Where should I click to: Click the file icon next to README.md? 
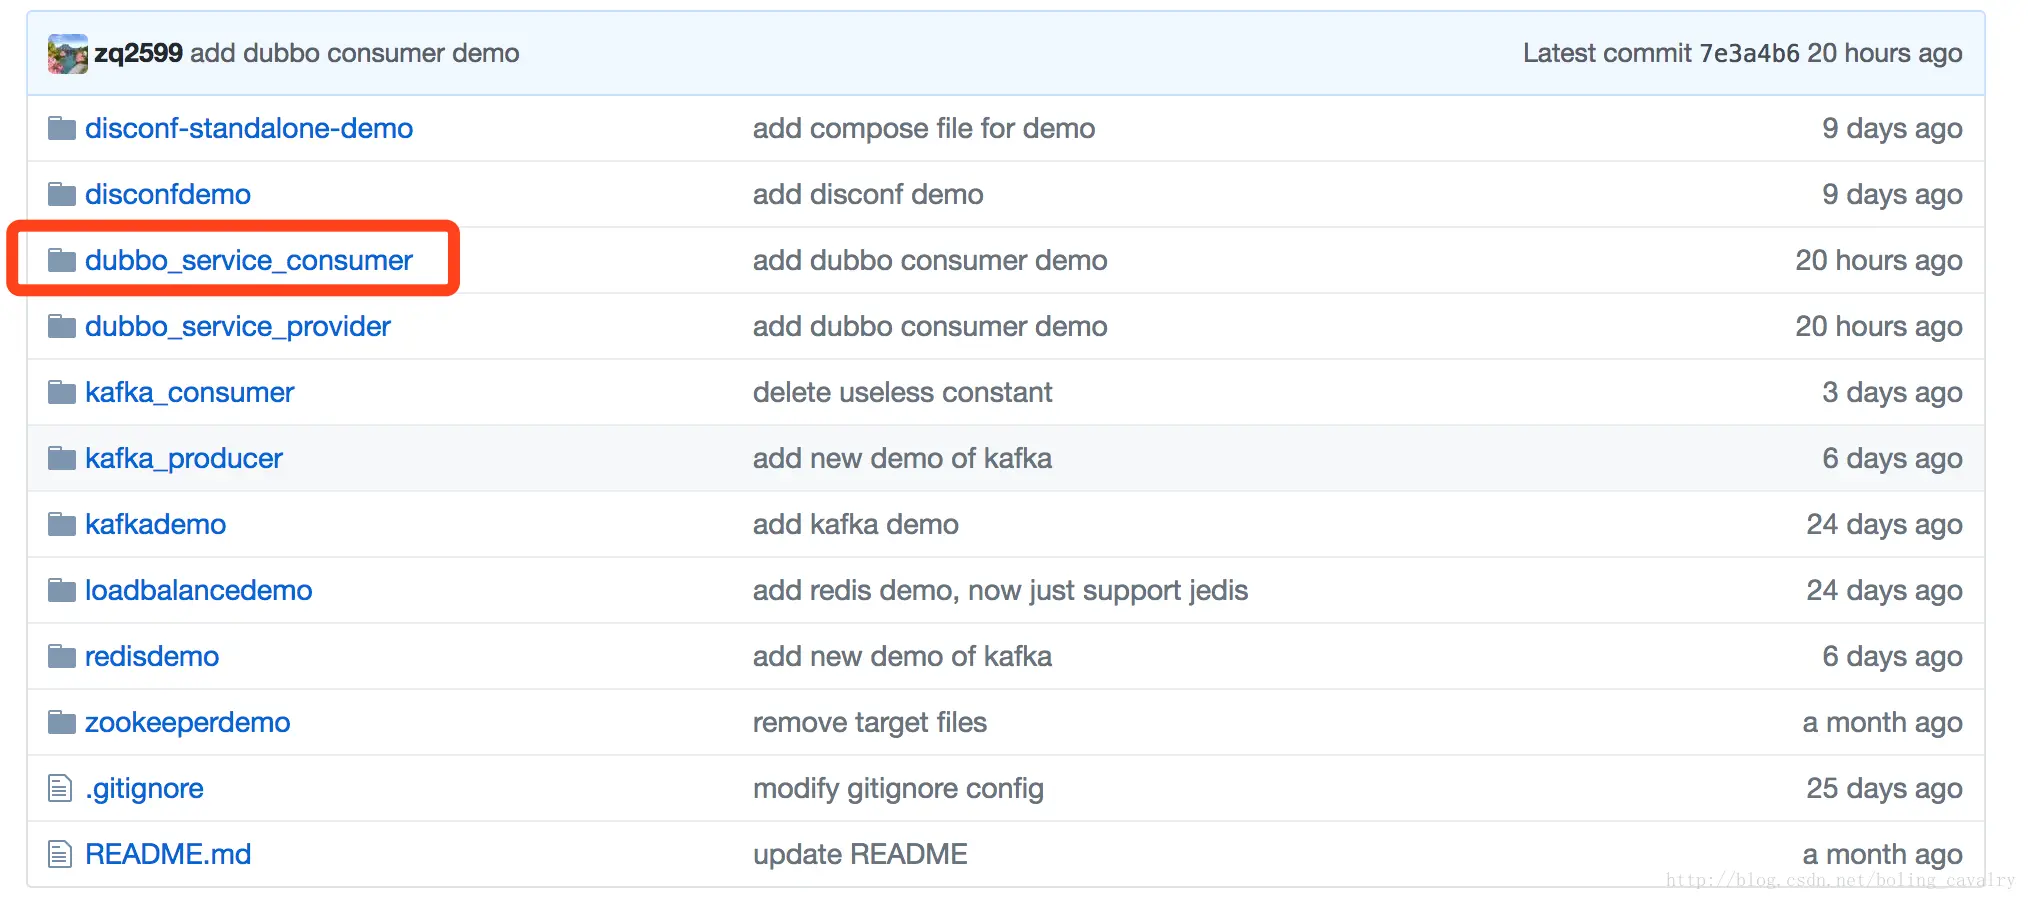coord(60,854)
